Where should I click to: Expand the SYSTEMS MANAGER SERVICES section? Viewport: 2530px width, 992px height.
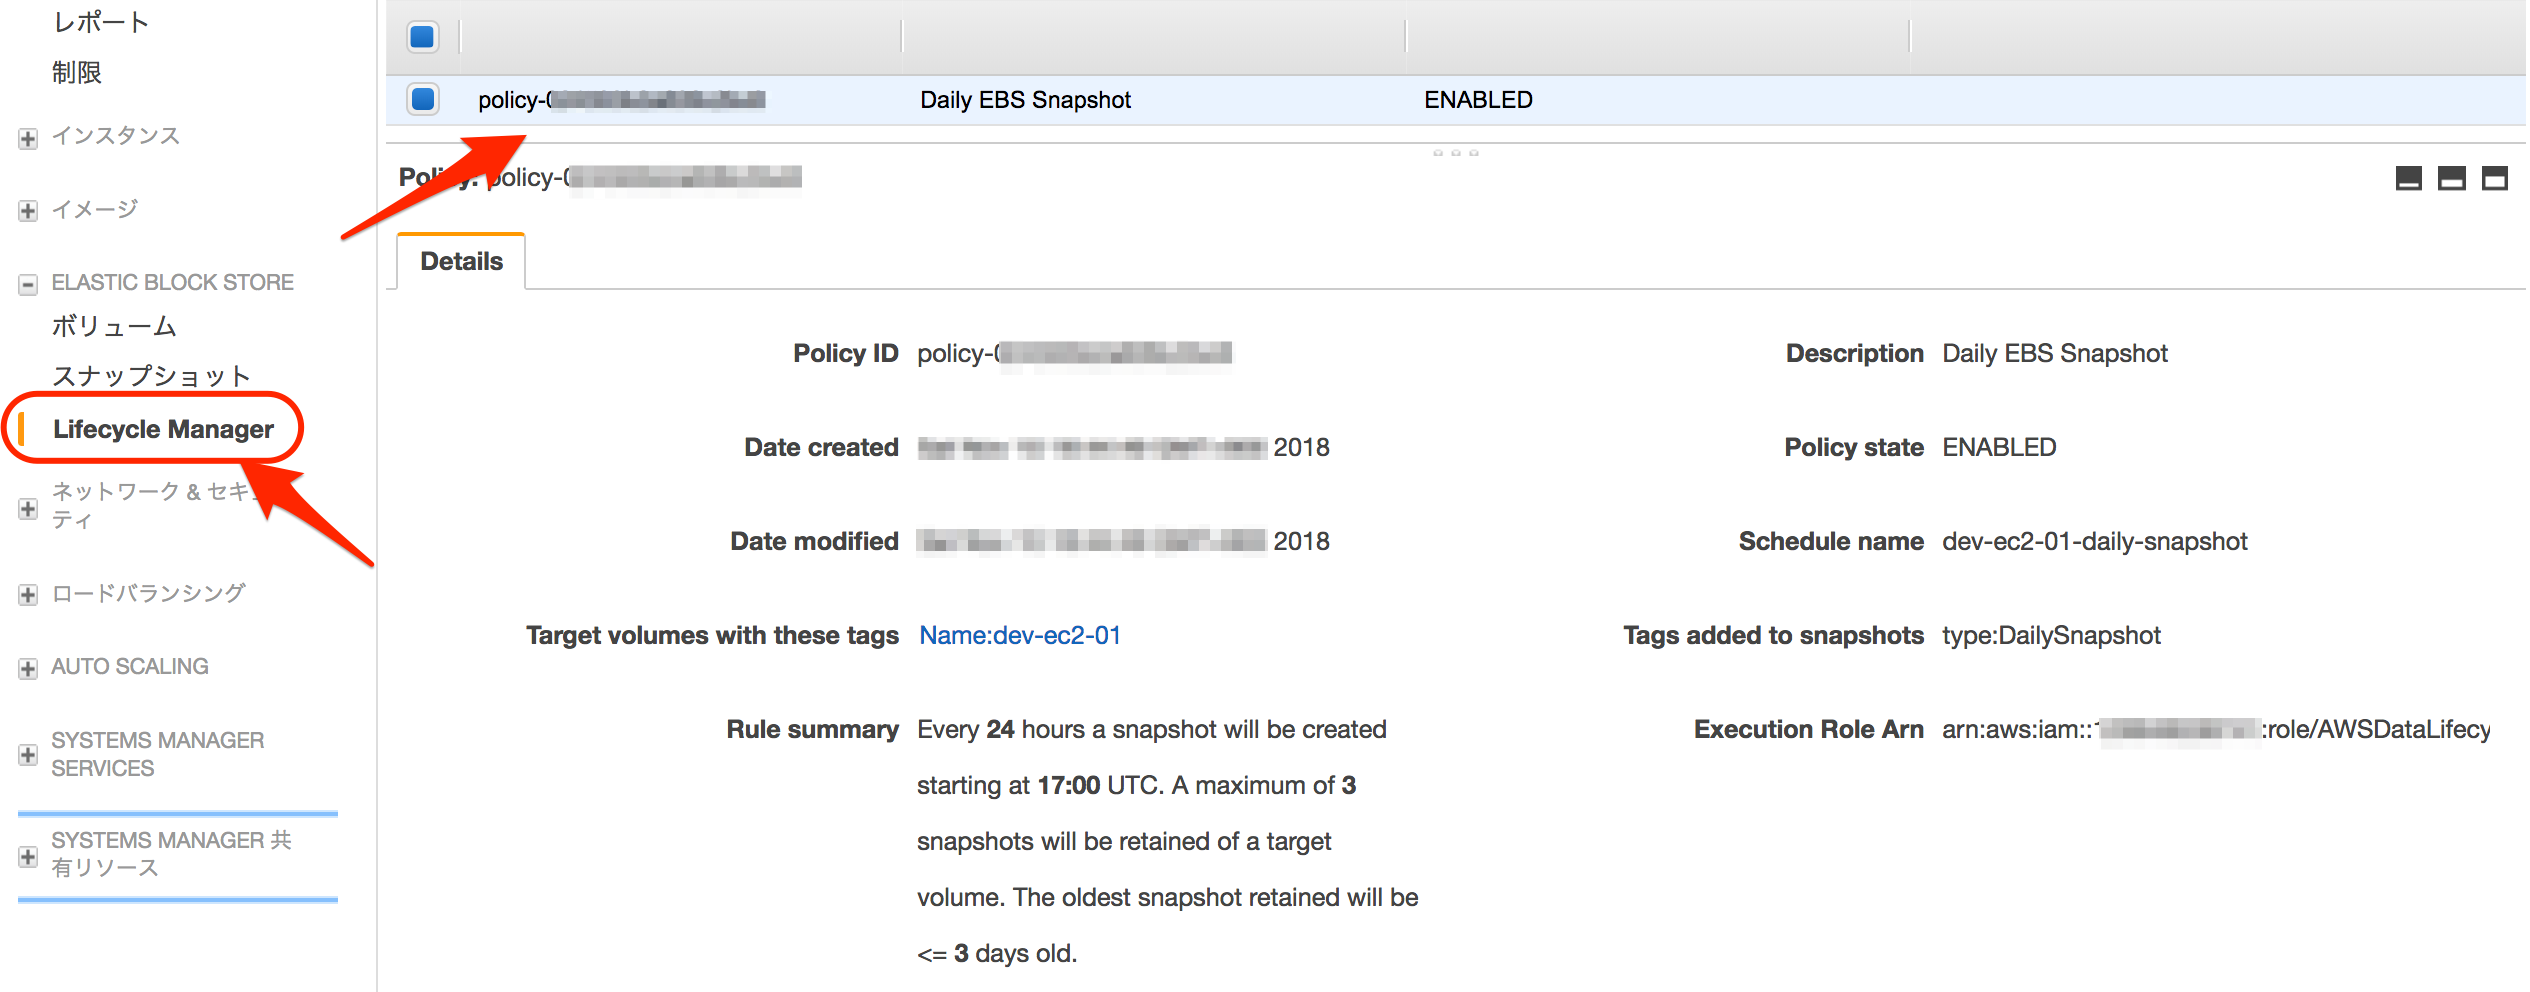[x=26, y=754]
